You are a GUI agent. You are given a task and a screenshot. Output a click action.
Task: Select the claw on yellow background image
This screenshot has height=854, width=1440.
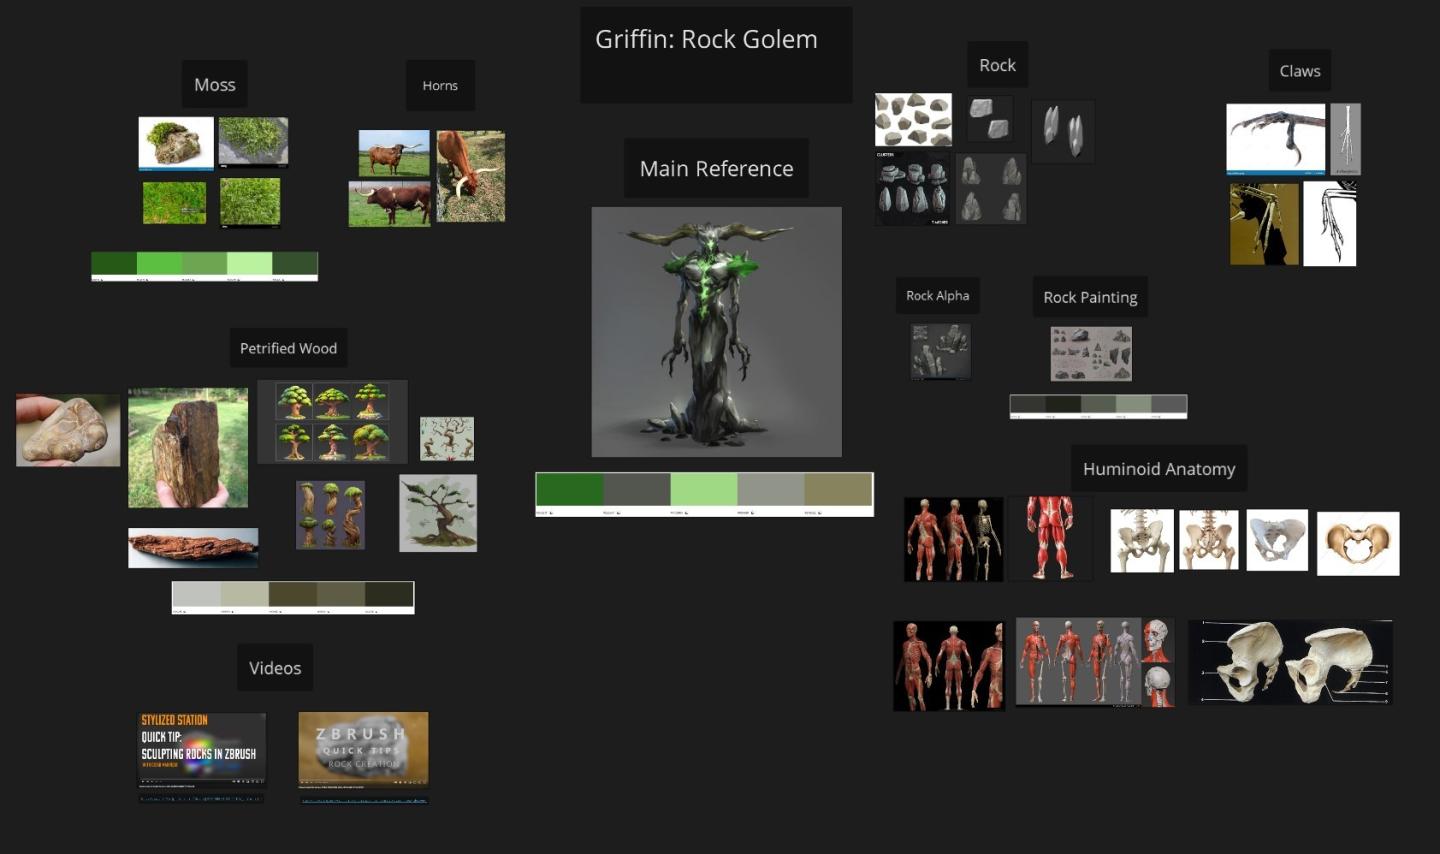coord(1264,223)
